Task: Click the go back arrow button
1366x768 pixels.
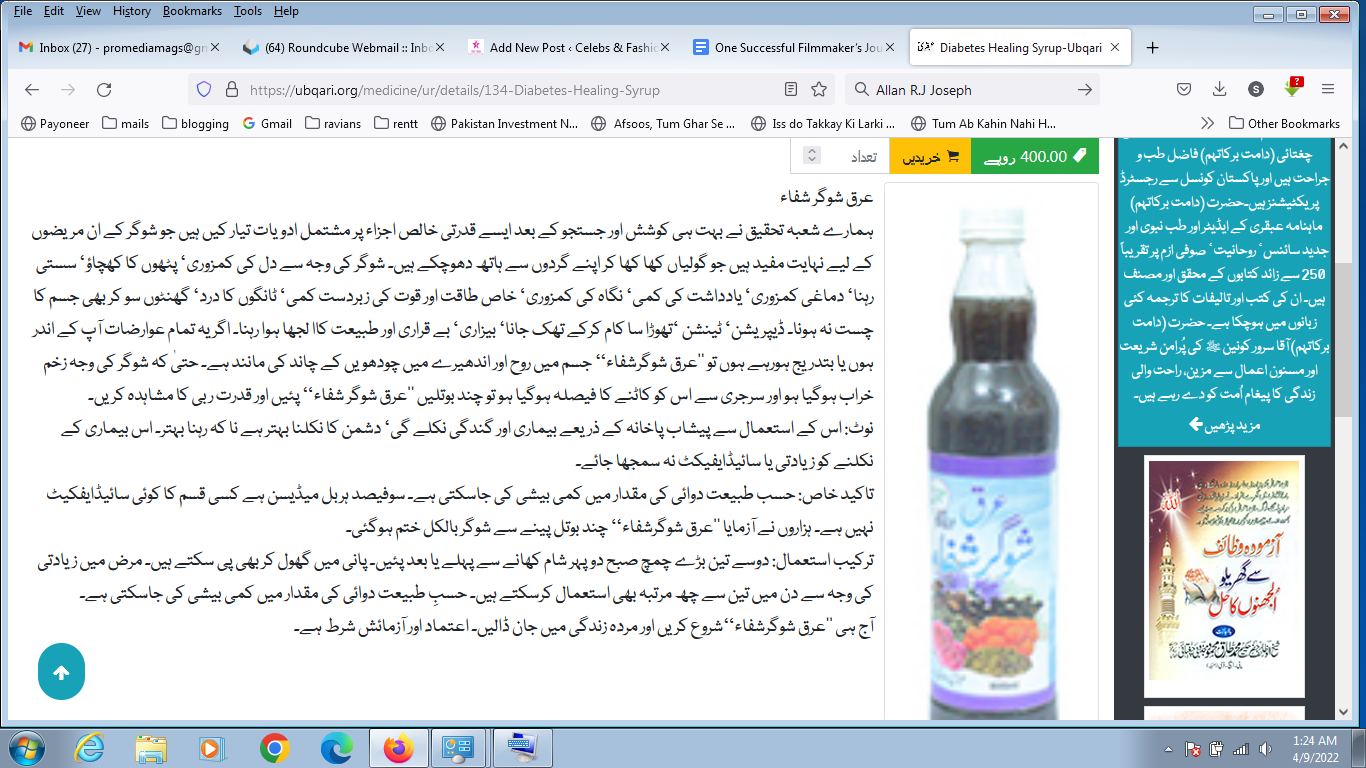Action: point(32,90)
